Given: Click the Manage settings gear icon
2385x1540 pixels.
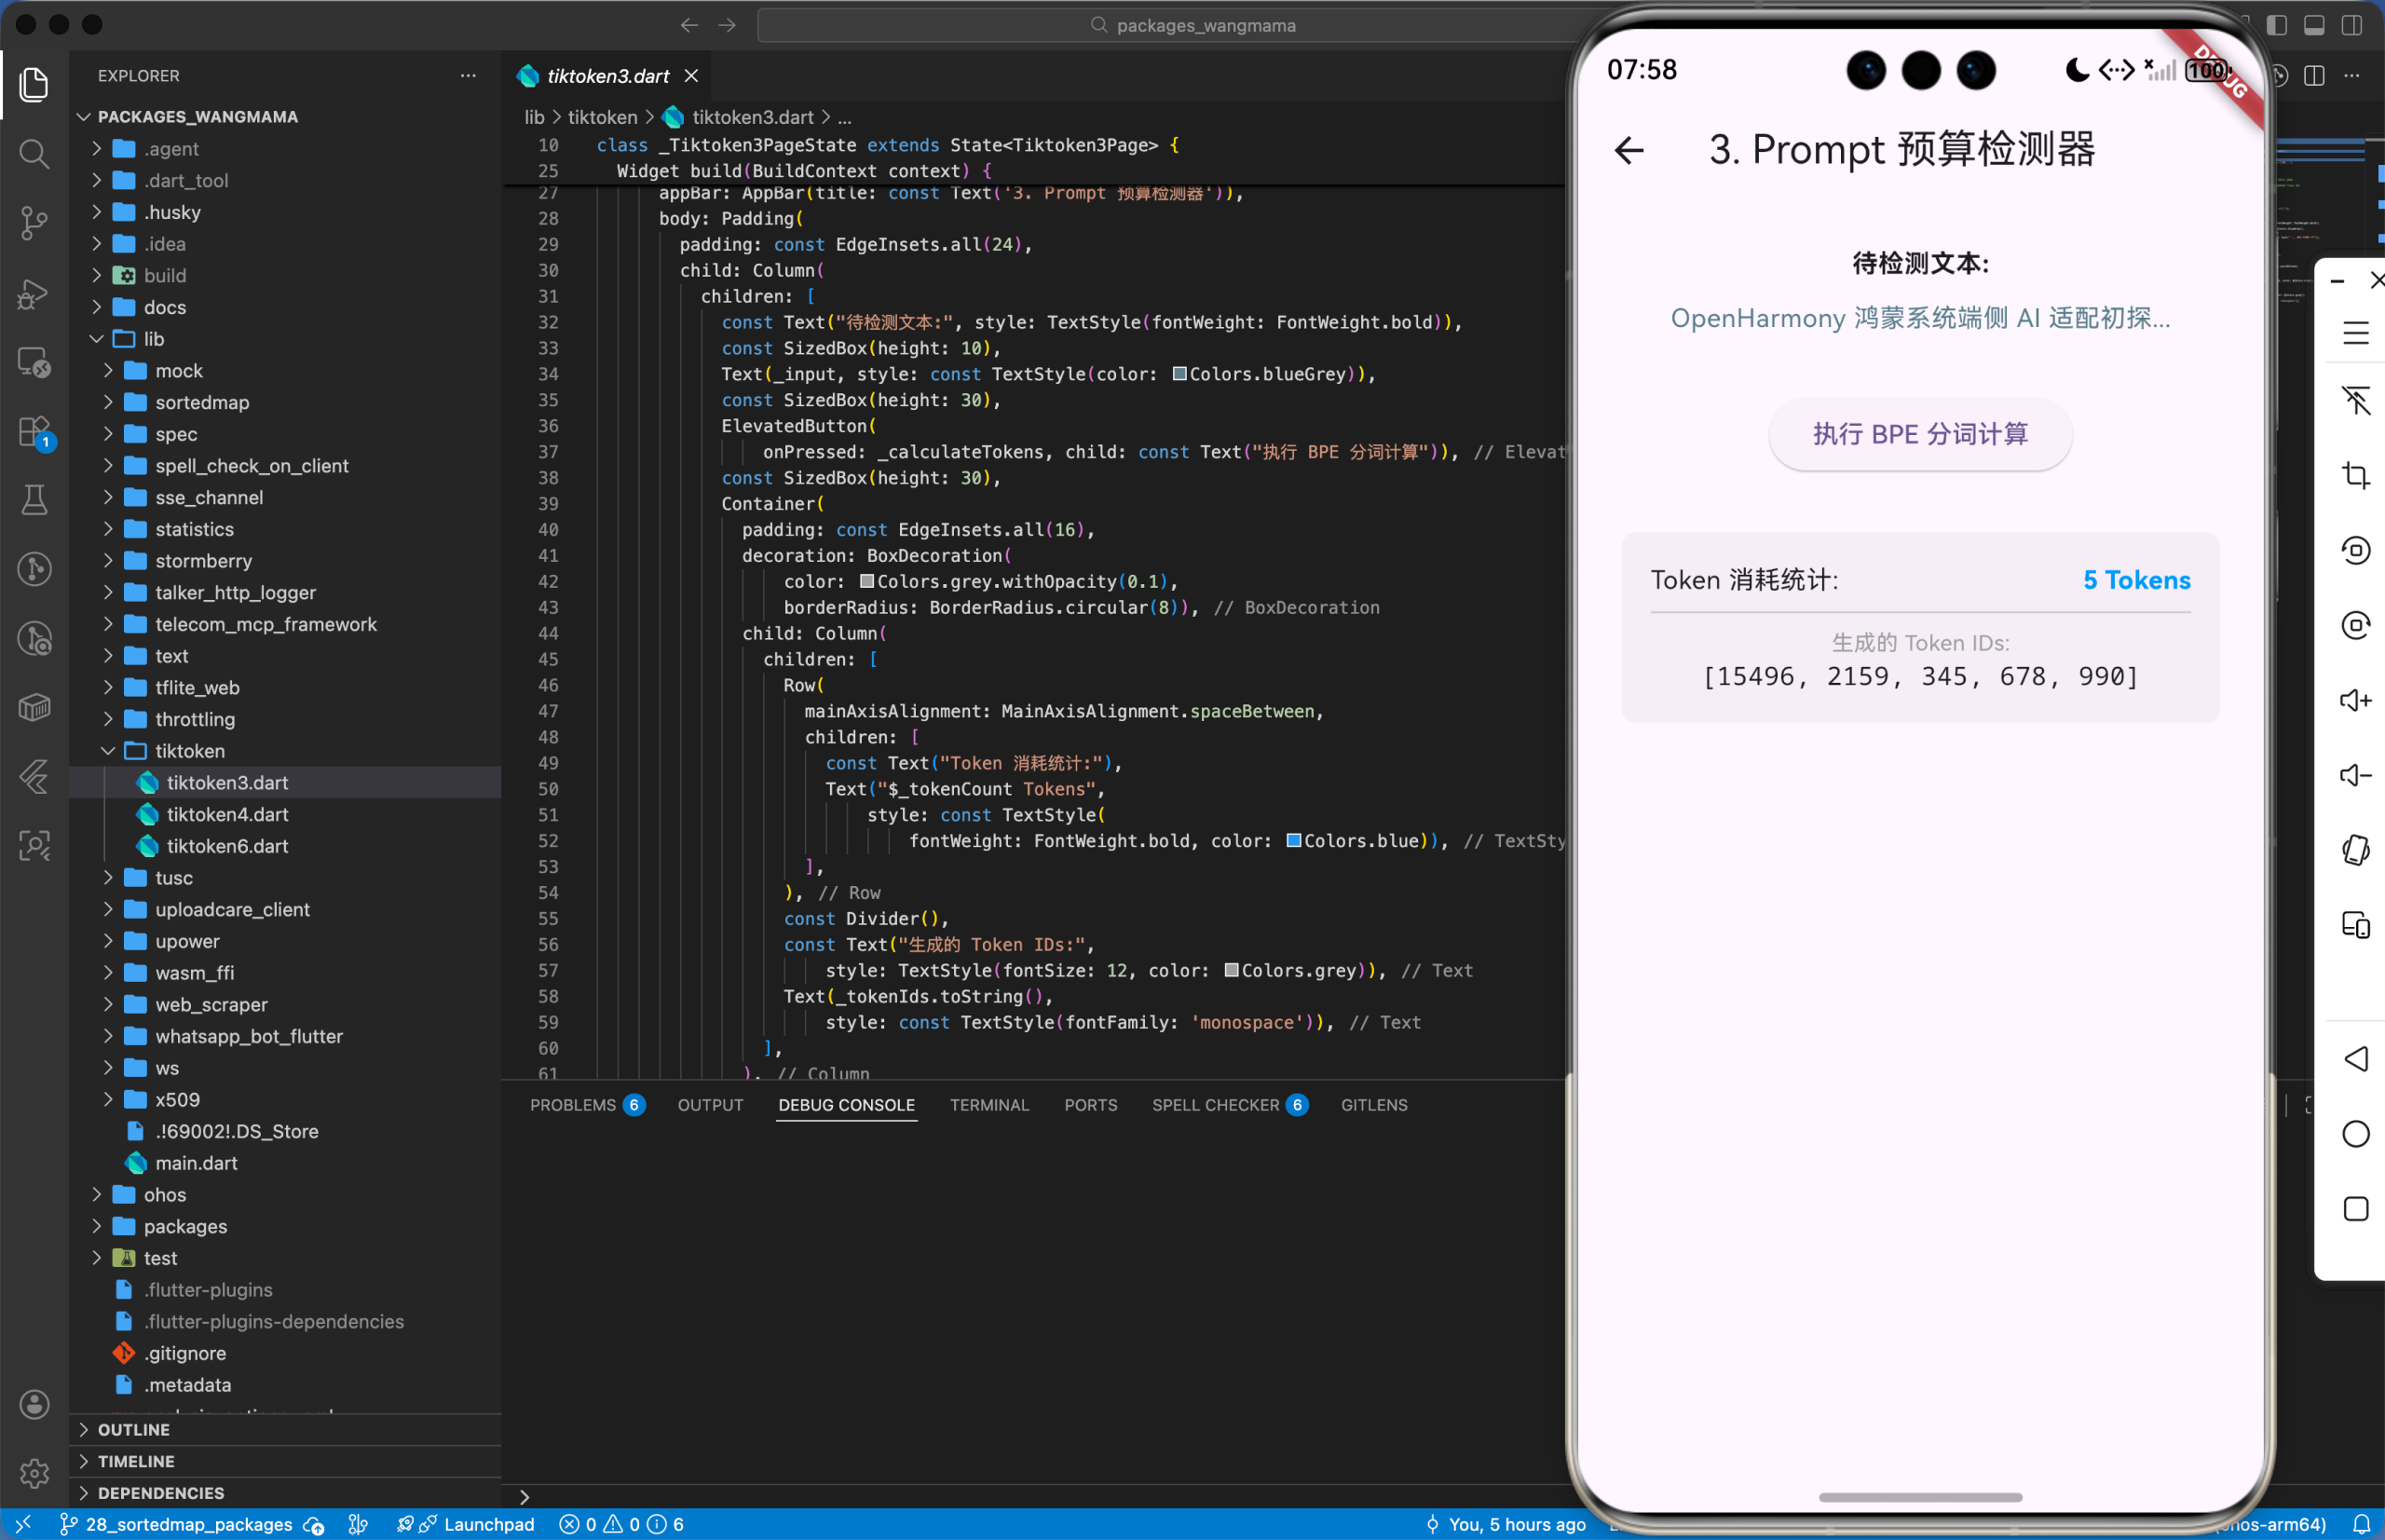Looking at the screenshot, I should pyautogui.click(x=34, y=1472).
